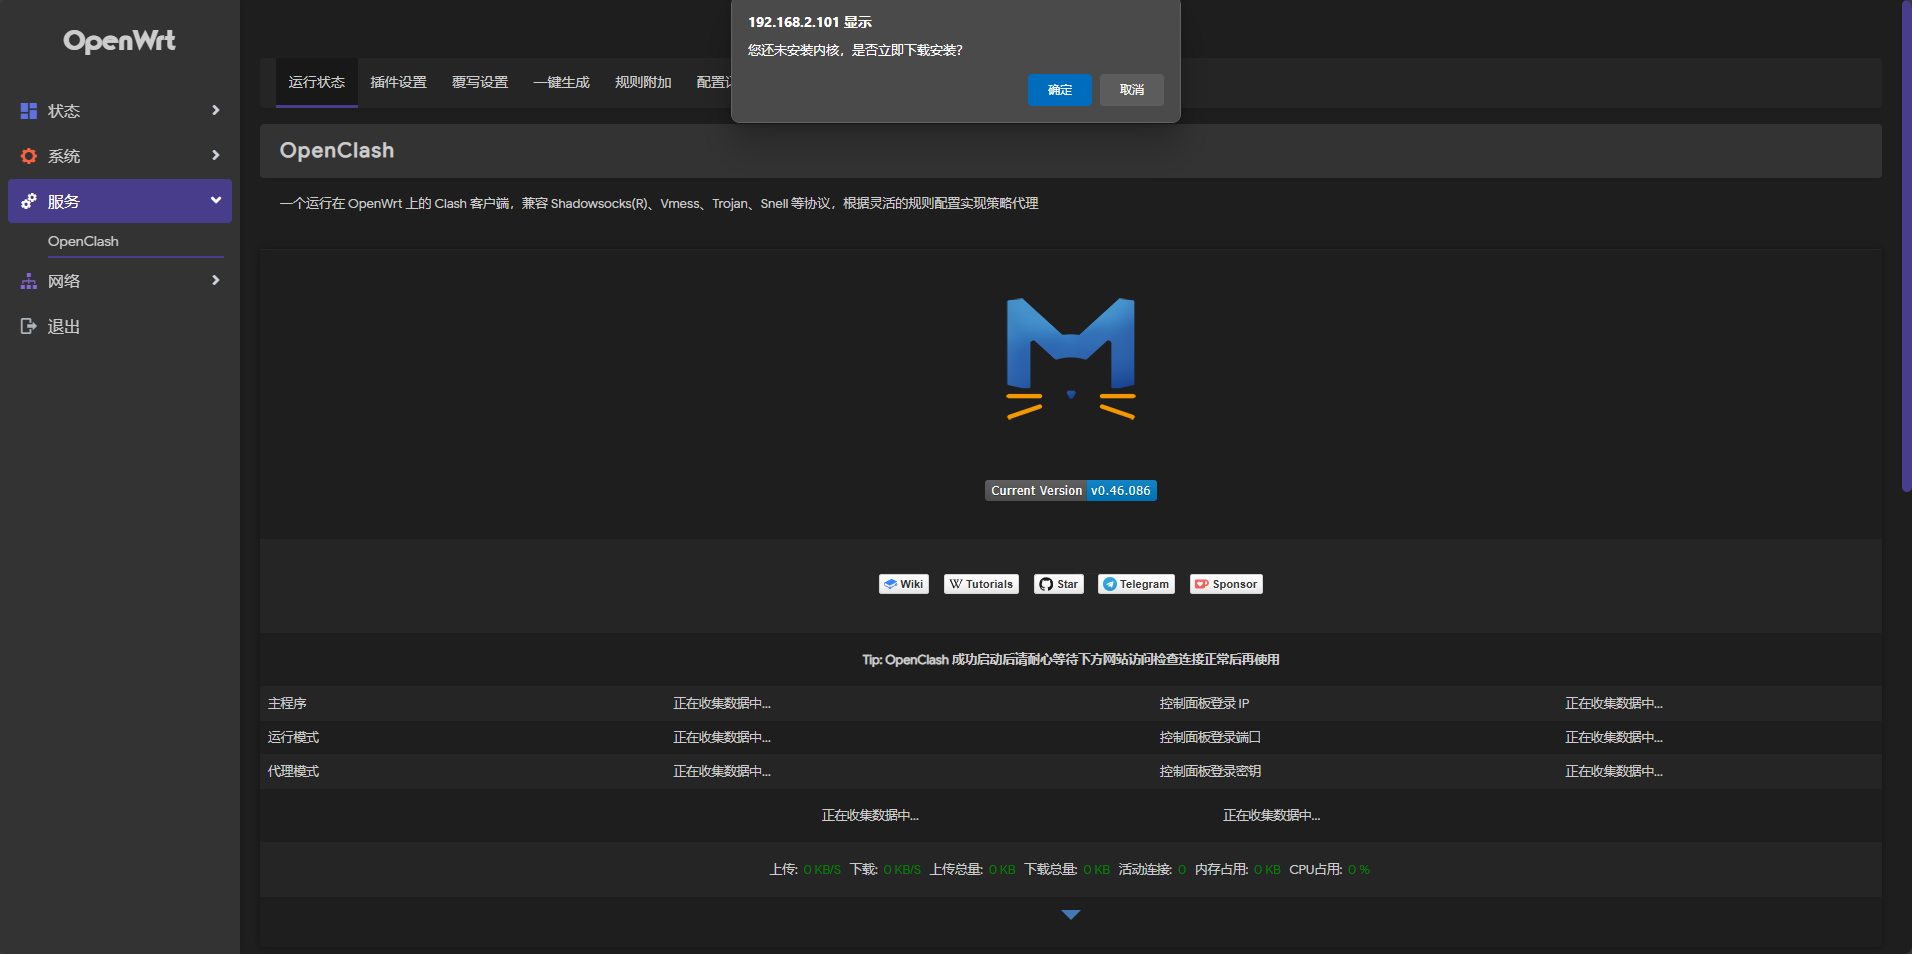
Task: Select the 系统 (System) gear icon
Action: tap(28, 156)
